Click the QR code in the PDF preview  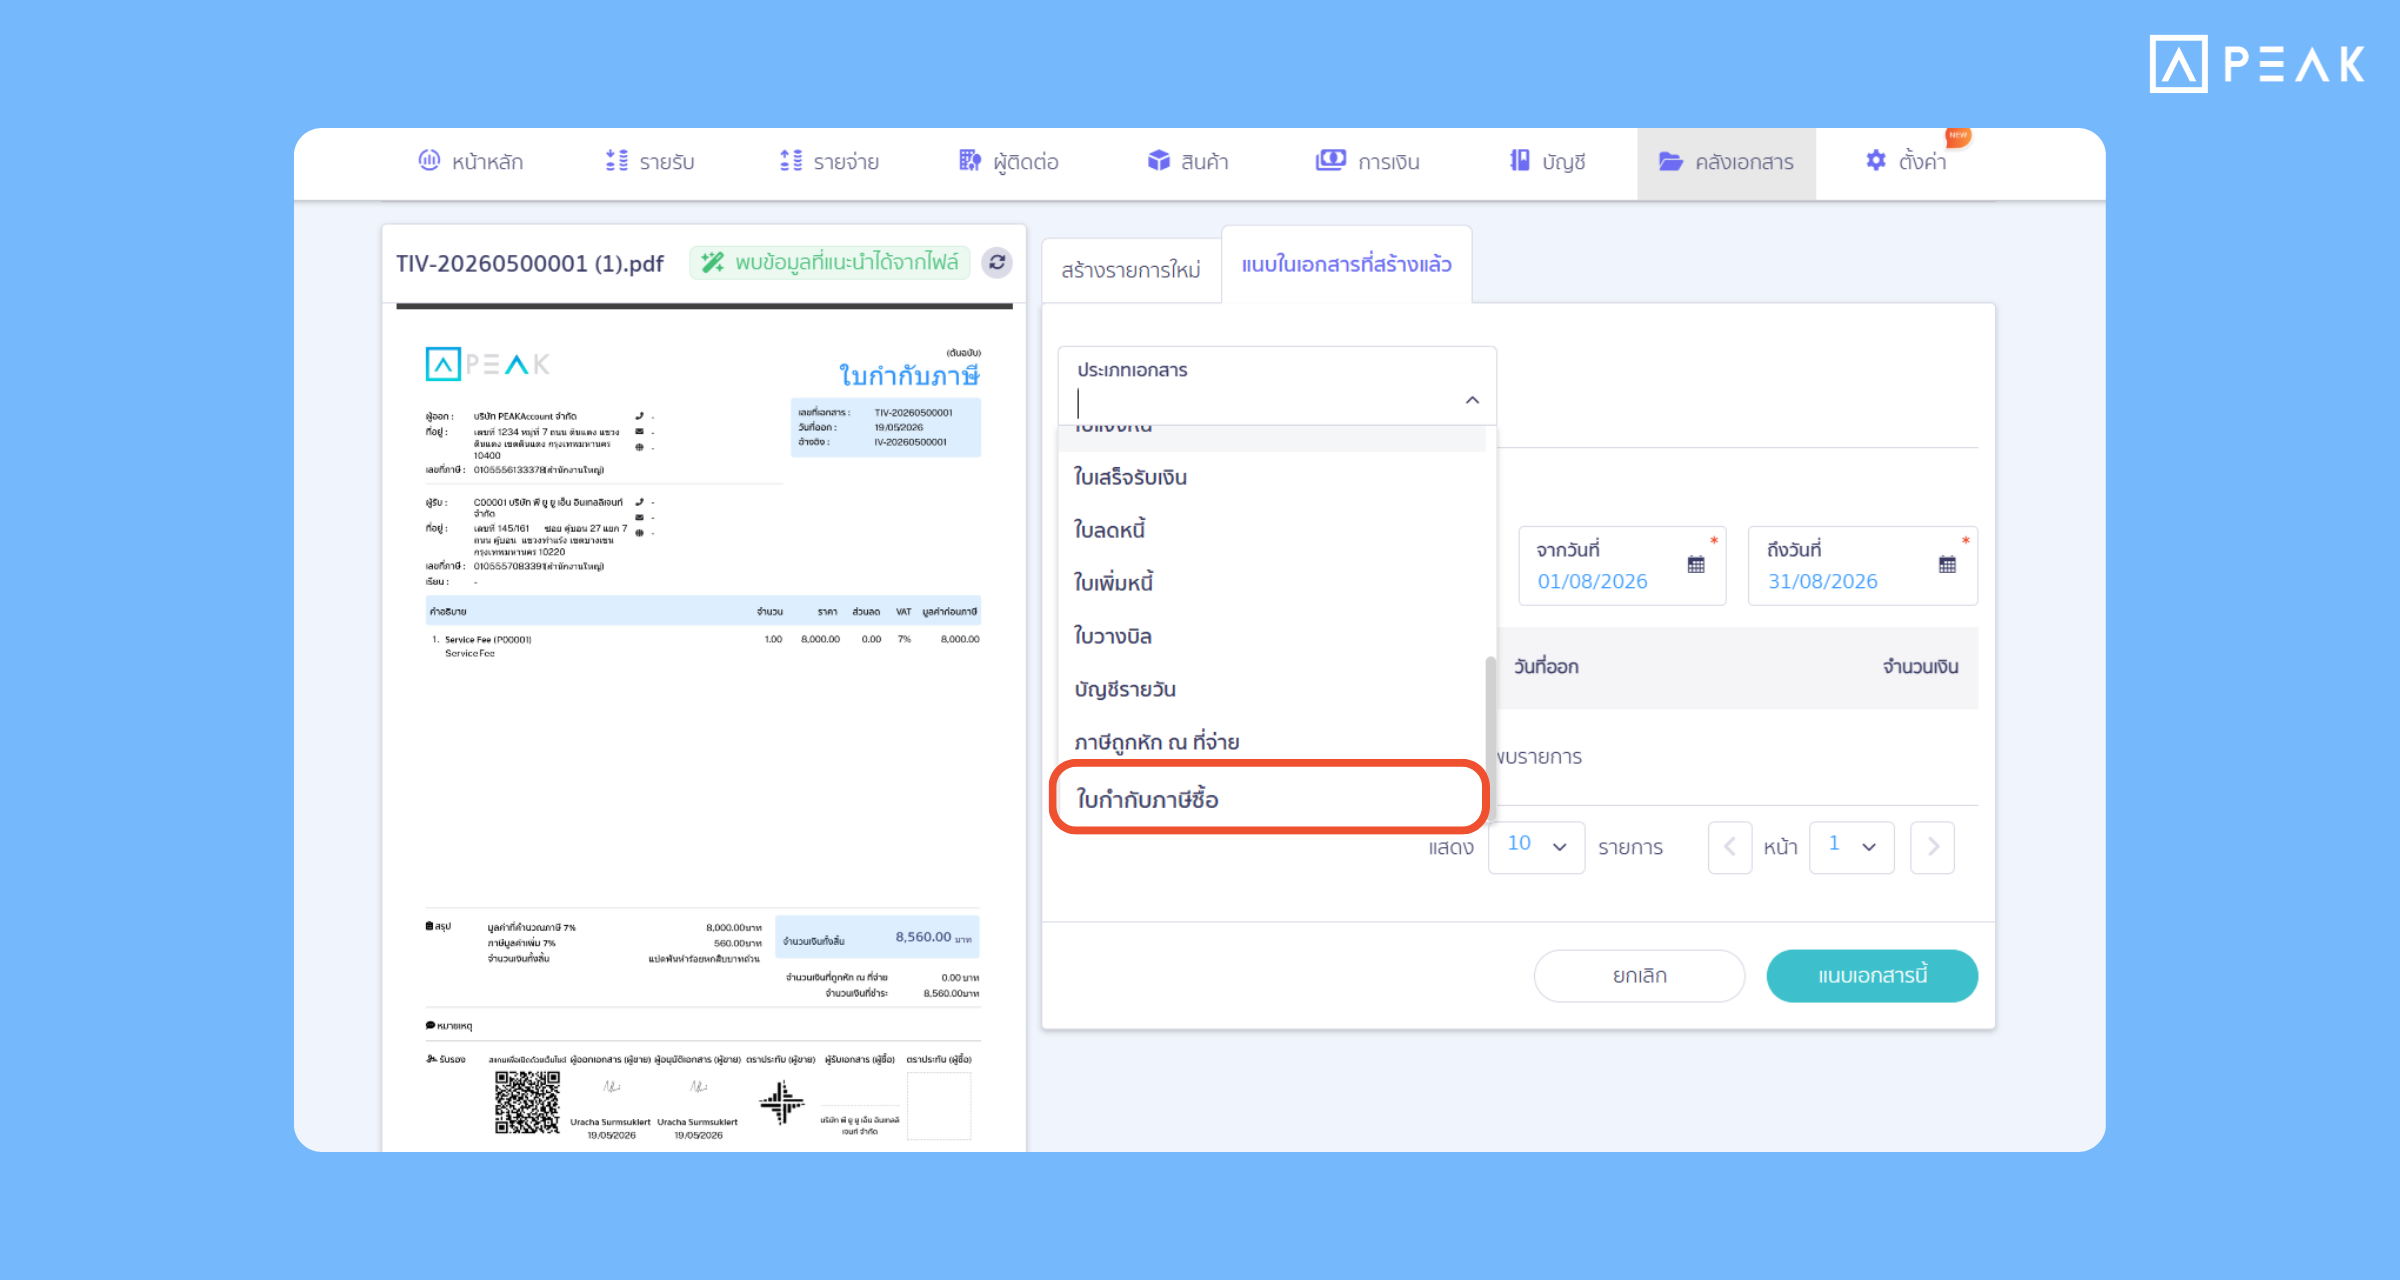click(527, 1102)
